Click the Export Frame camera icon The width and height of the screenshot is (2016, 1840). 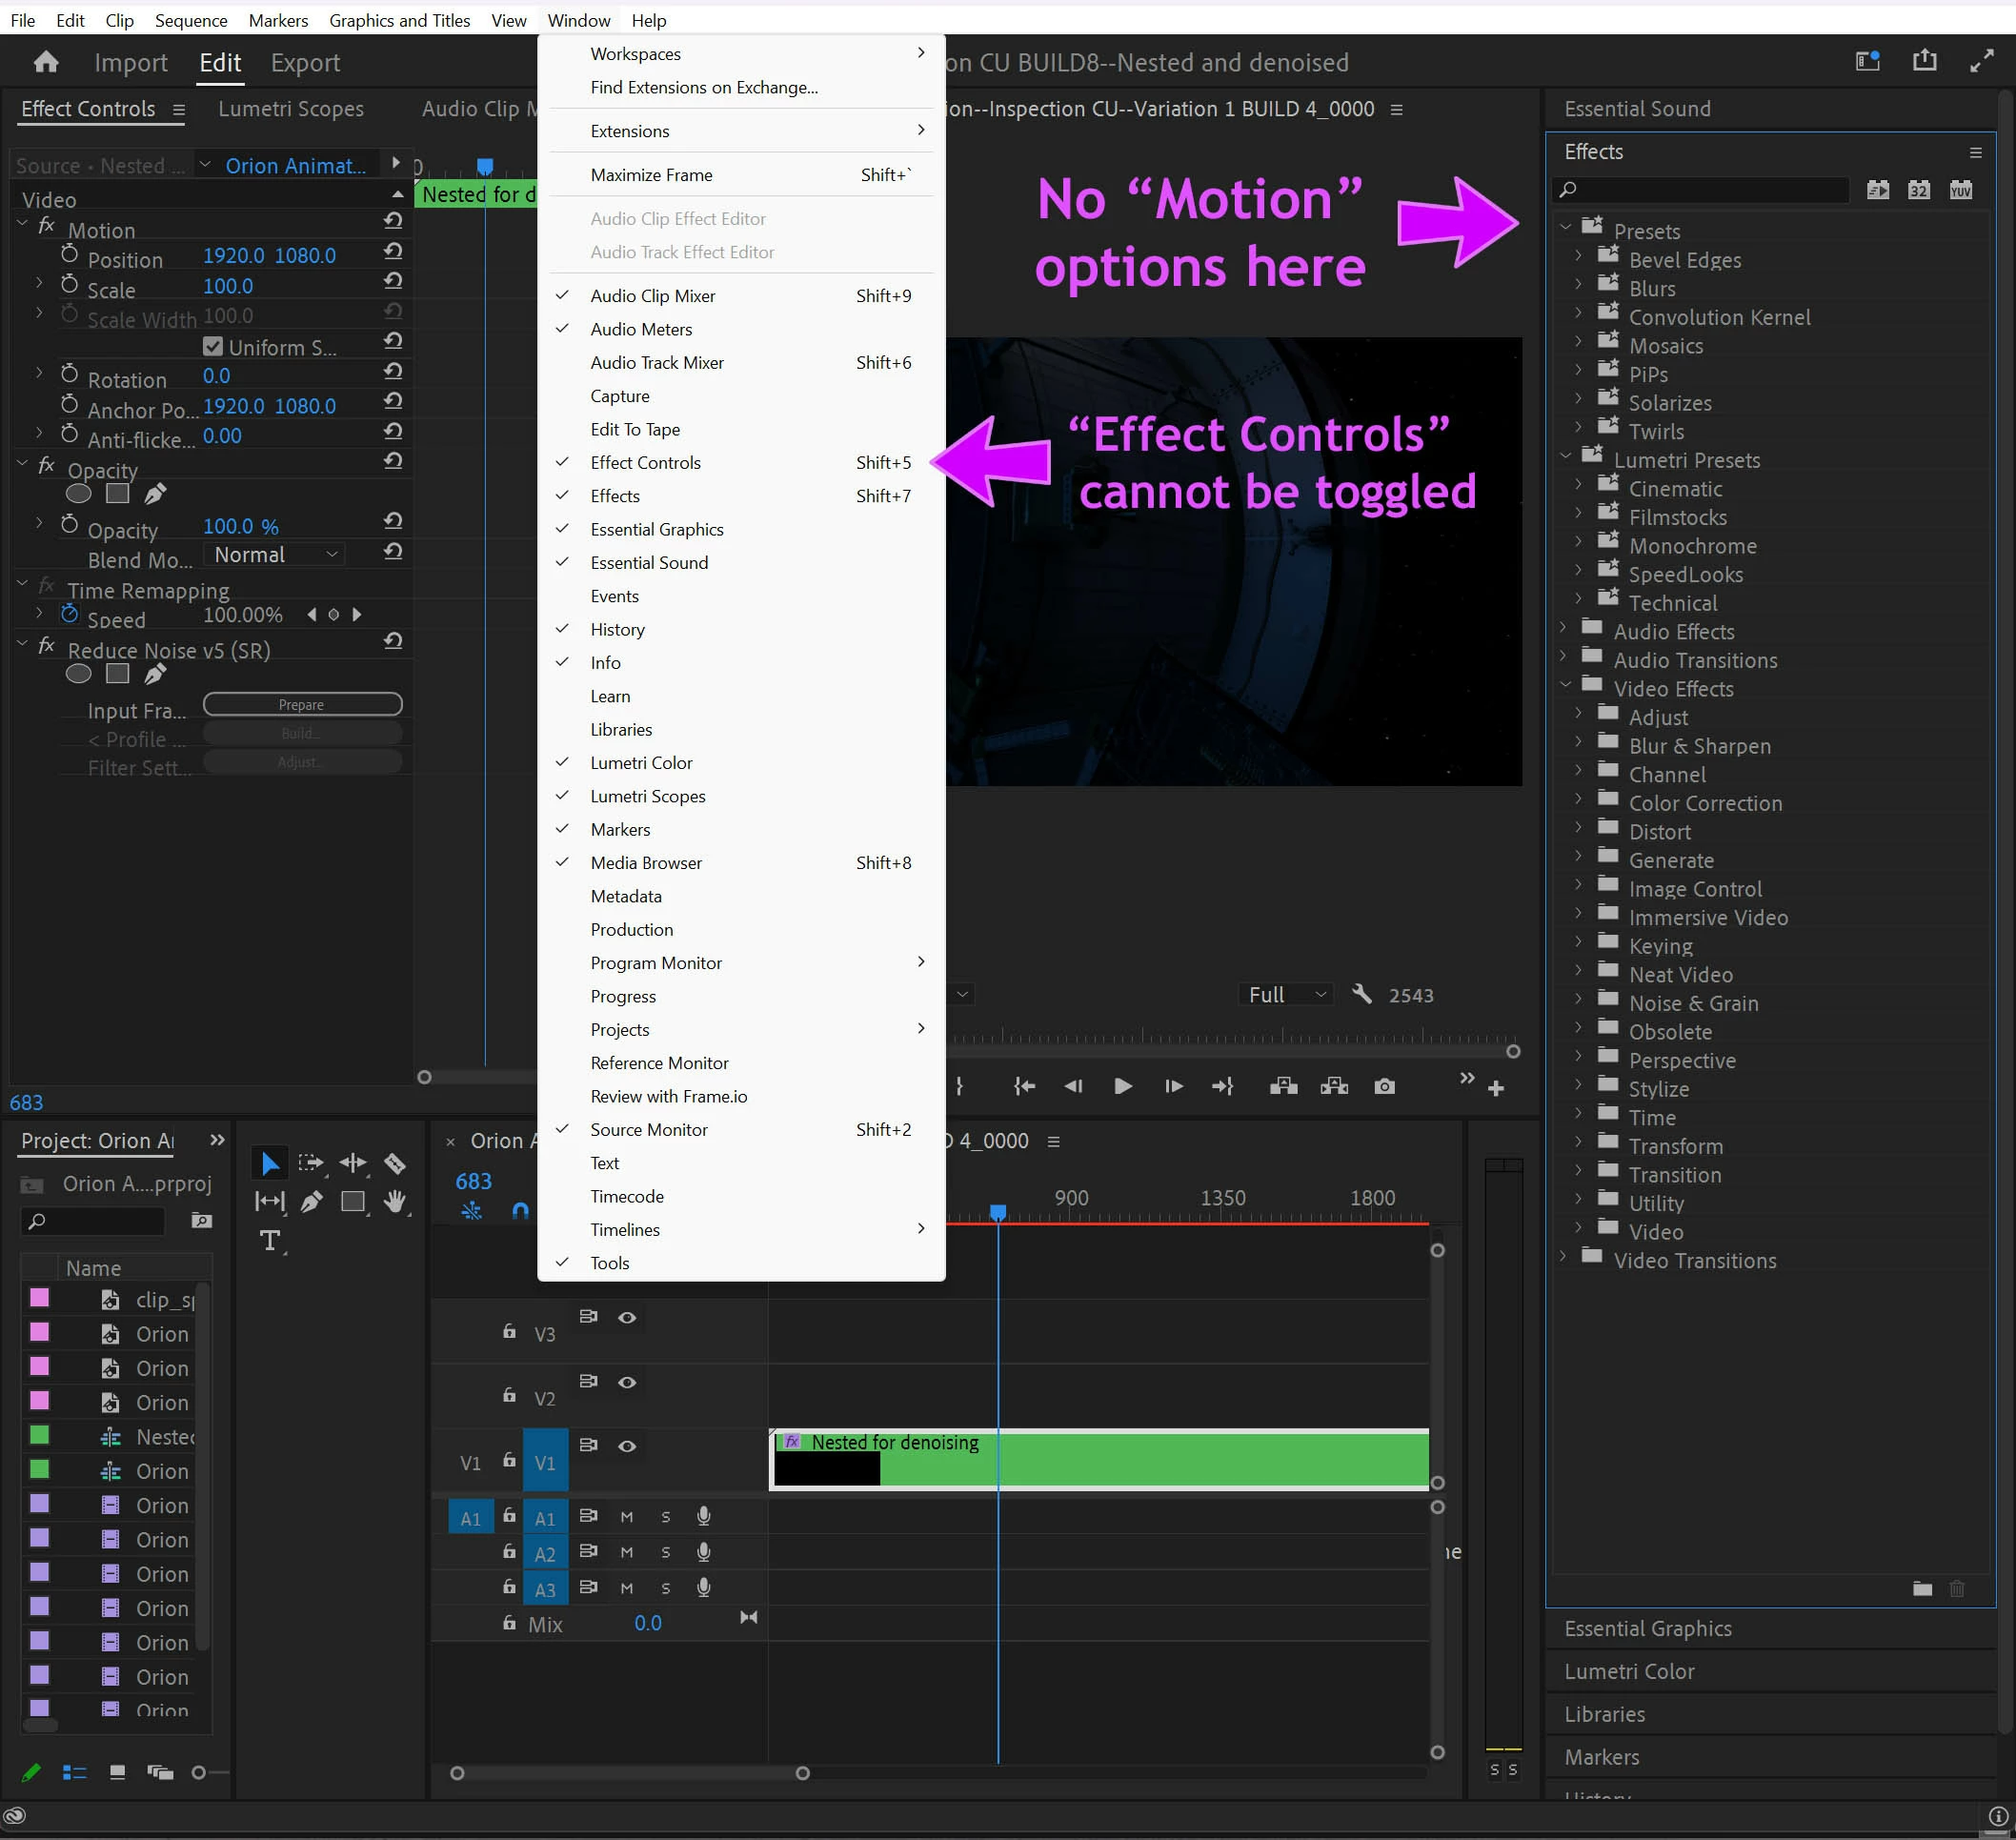coord(1384,1086)
